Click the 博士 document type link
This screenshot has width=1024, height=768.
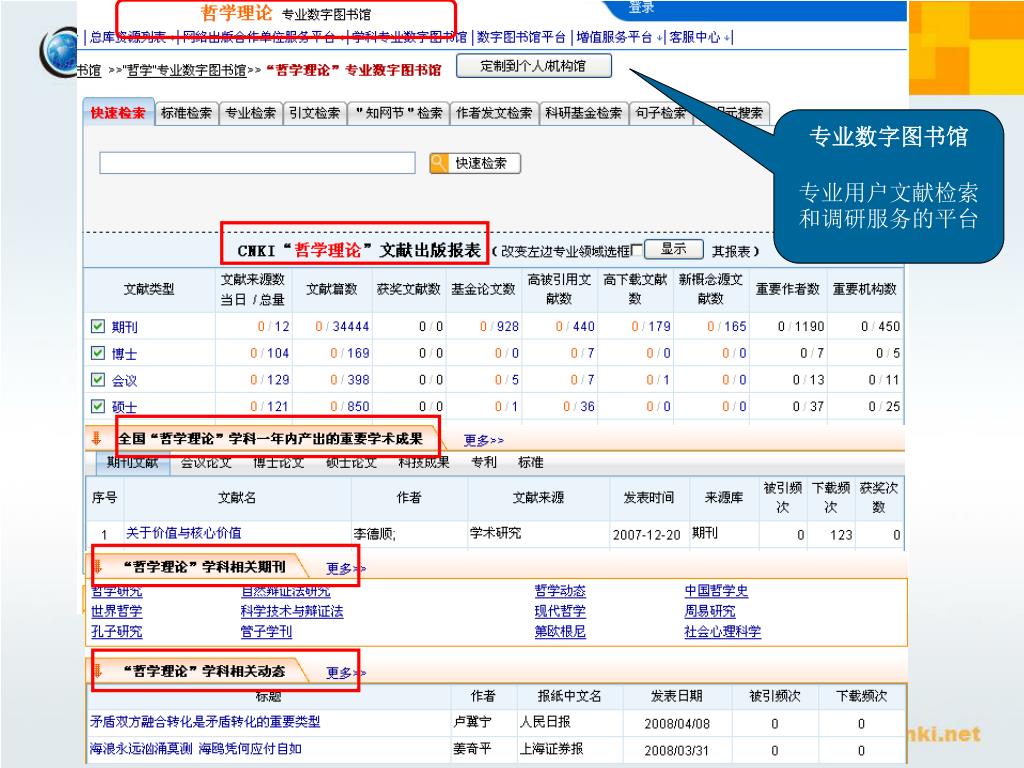point(124,353)
